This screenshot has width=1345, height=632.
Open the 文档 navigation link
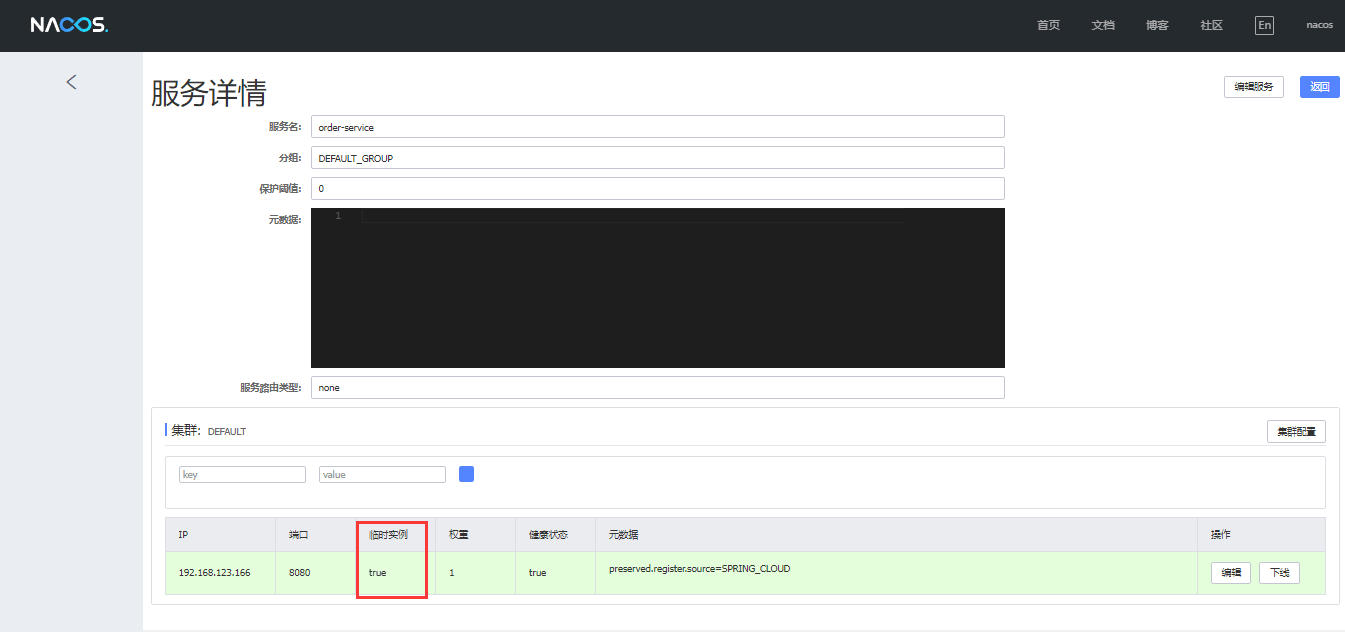[x=1102, y=25]
